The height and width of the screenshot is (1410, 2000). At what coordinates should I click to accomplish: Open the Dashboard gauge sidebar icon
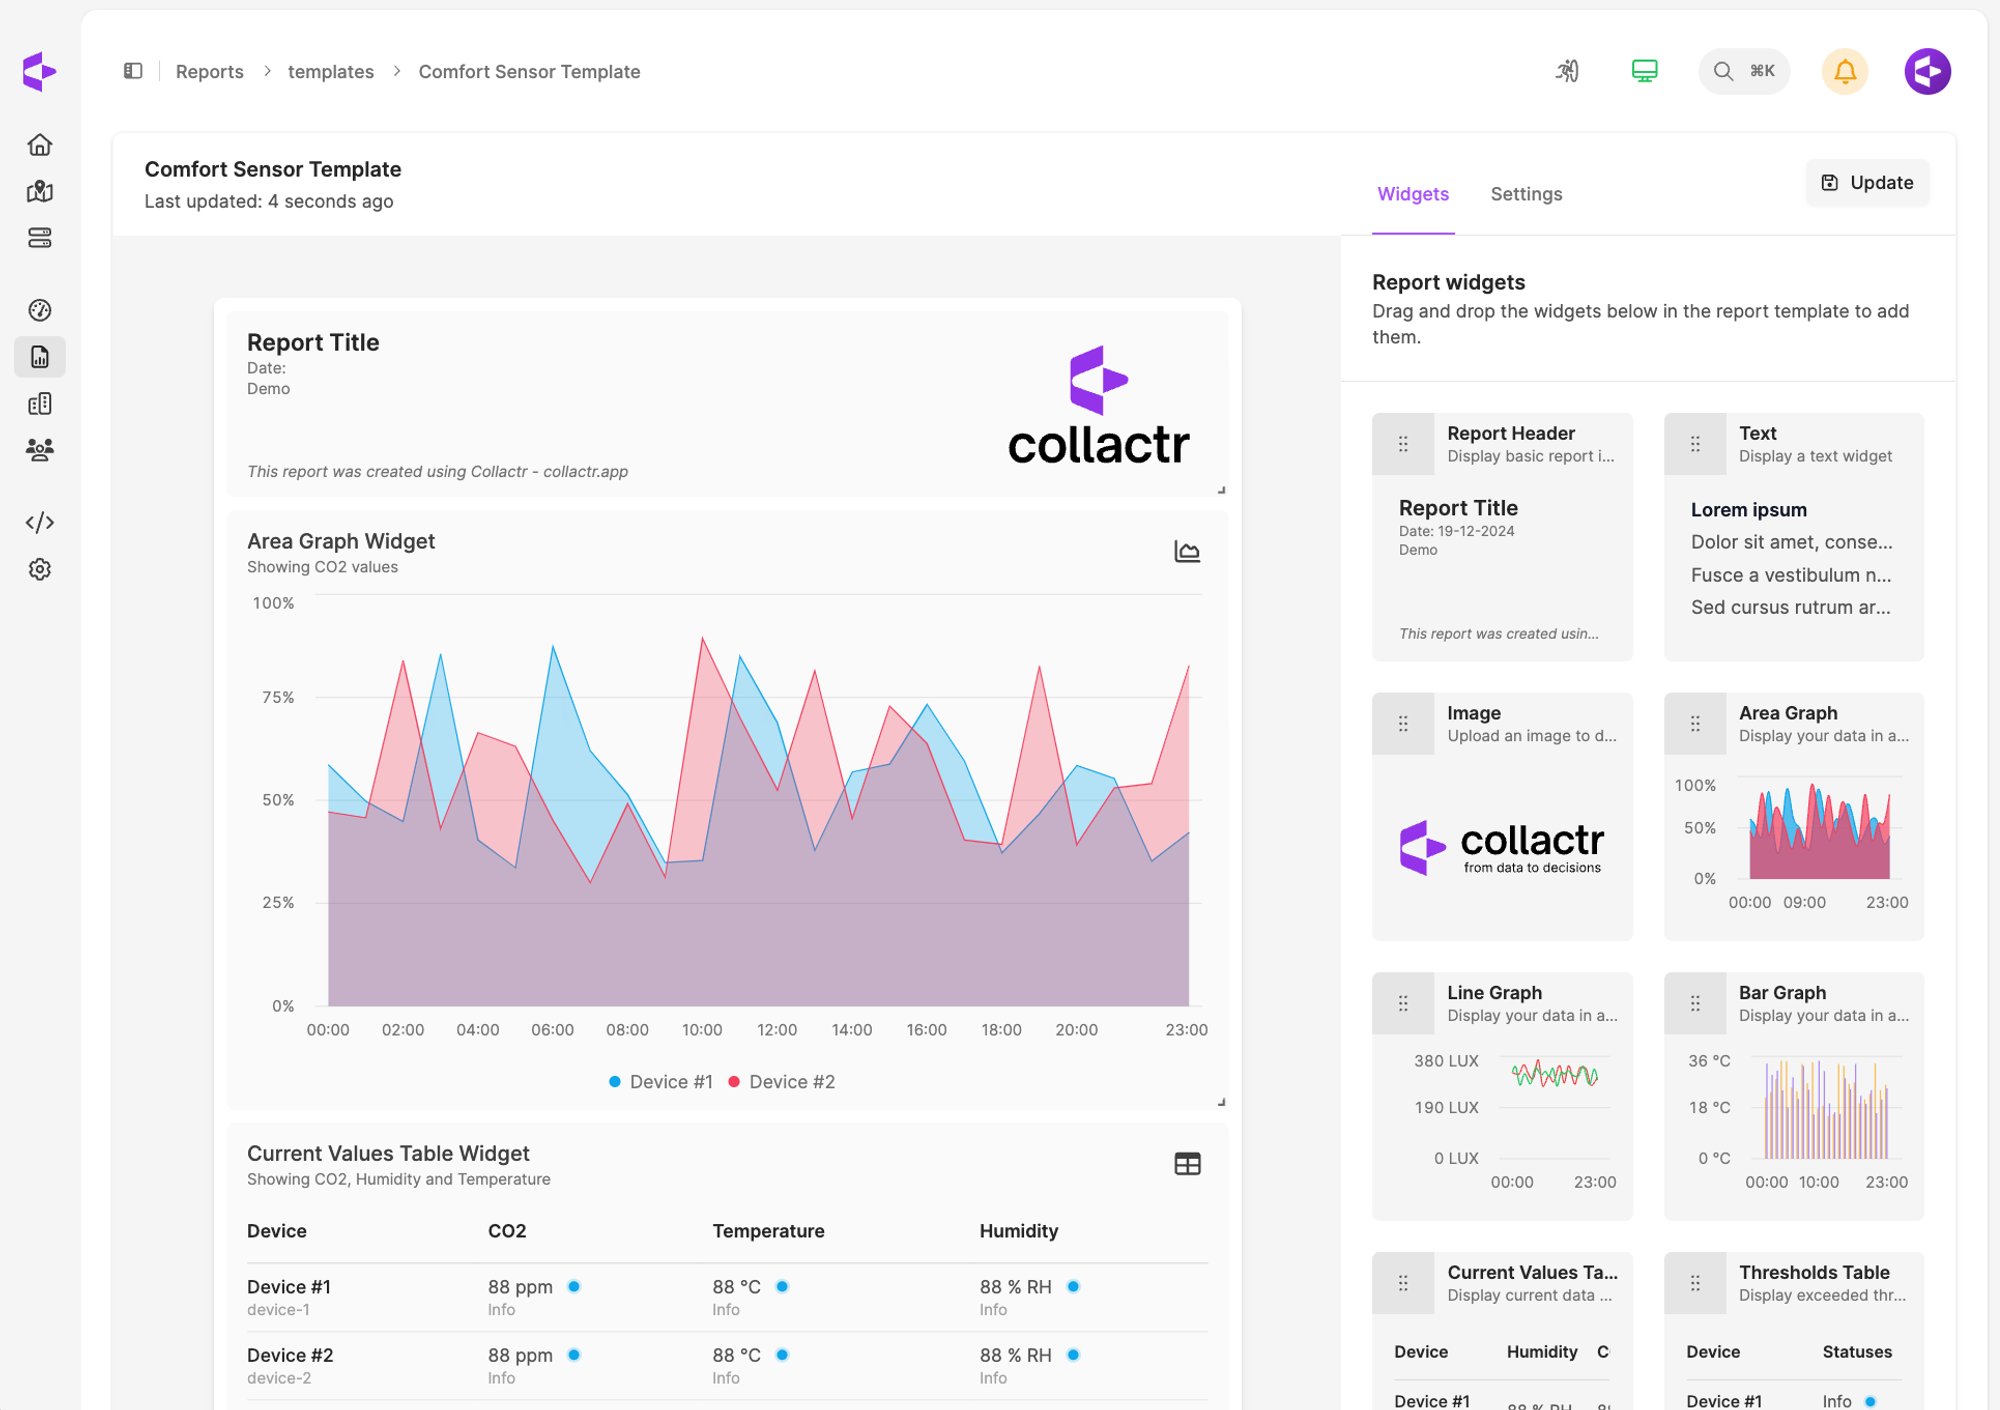click(40, 310)
